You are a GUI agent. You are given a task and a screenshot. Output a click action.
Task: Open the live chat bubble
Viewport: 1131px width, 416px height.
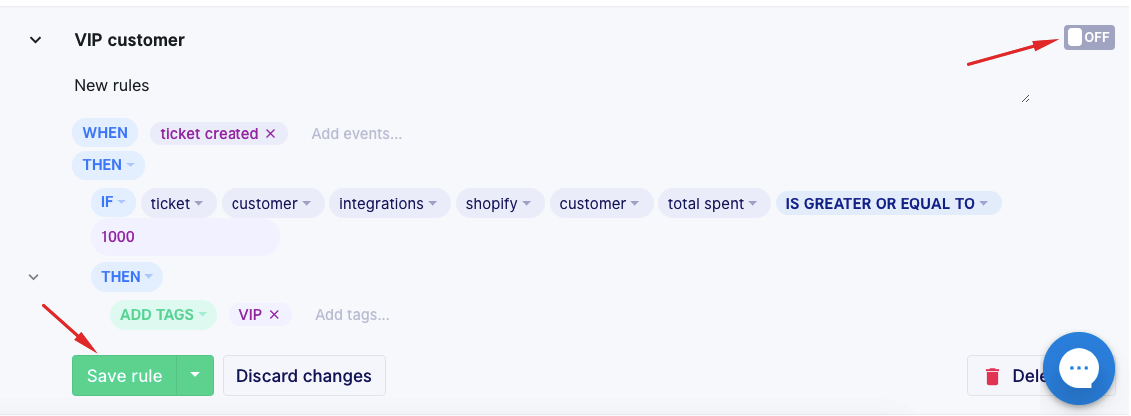(x=1079, y=369)
